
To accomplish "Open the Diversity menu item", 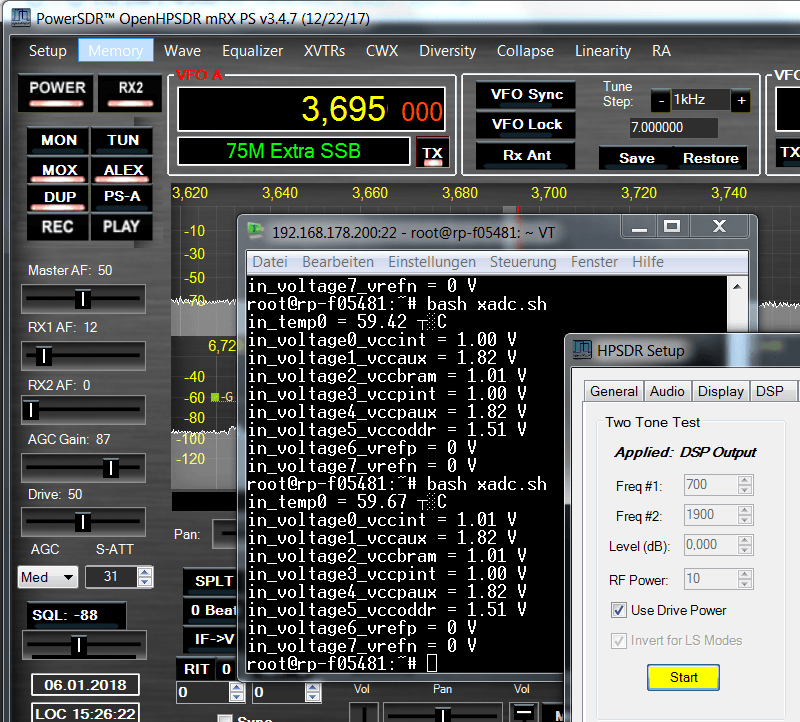I will coord(447,51).
